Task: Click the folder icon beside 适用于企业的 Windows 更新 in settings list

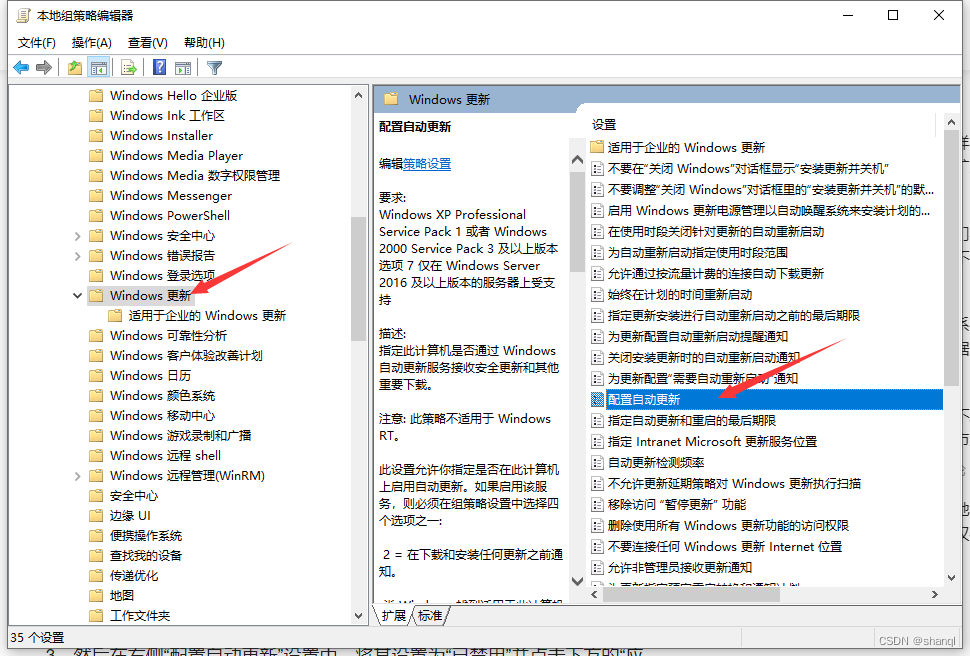Action: pos(597,147)
